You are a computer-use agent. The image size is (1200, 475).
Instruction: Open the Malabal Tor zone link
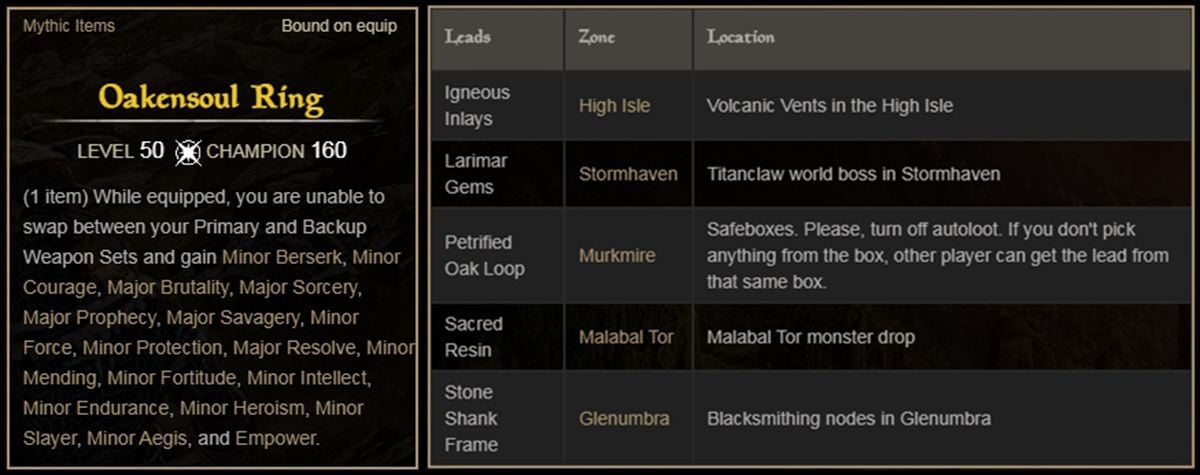pyautogui.click(x=626, y=337)
